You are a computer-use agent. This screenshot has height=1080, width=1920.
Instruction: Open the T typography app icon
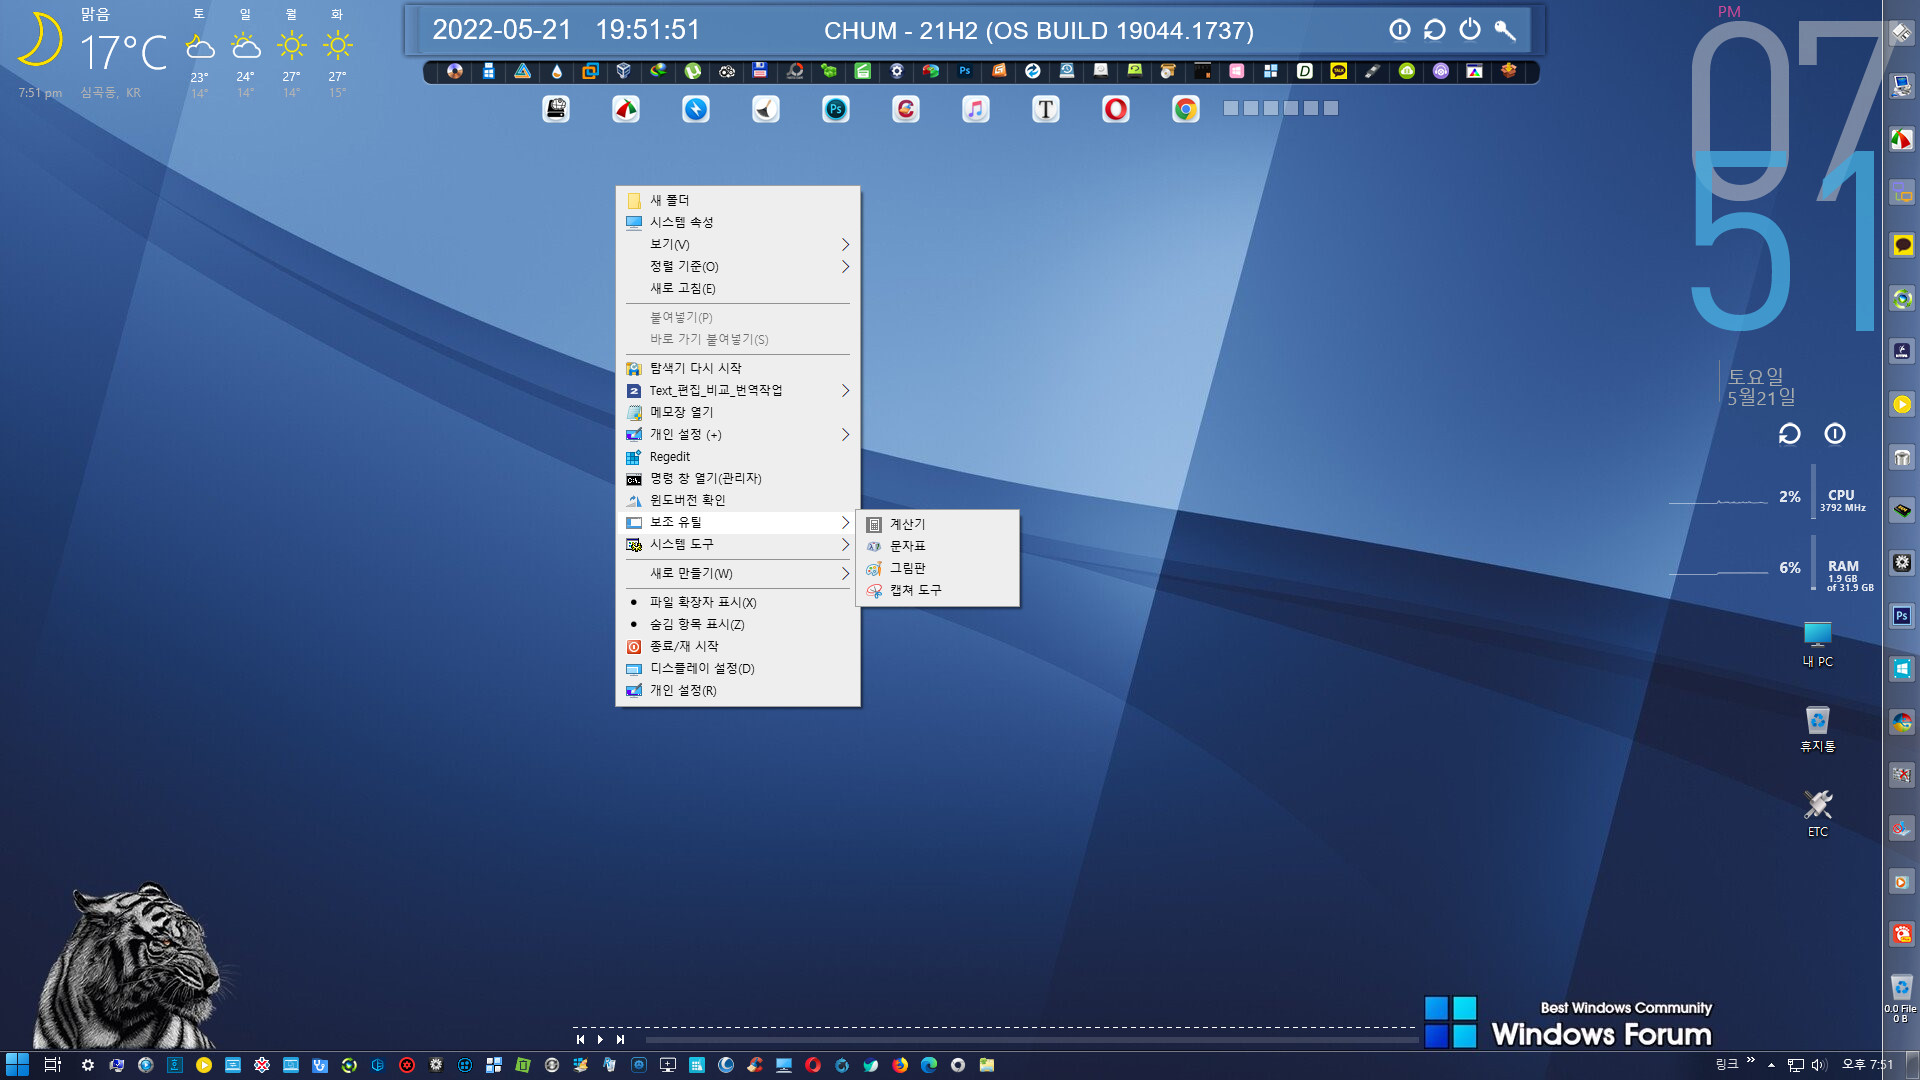coord(1046,109)
